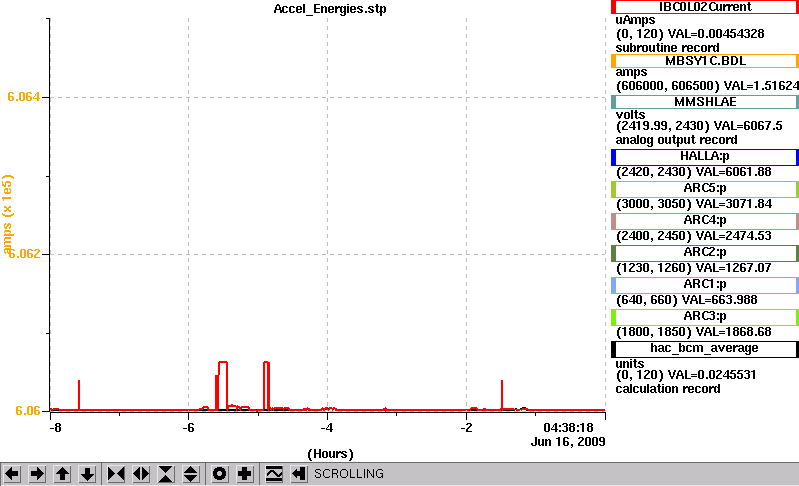Click the plus crosshair toolbar icon
Image resolution: width=799 pixels, height=486 pixels.
tap(245, 474)
